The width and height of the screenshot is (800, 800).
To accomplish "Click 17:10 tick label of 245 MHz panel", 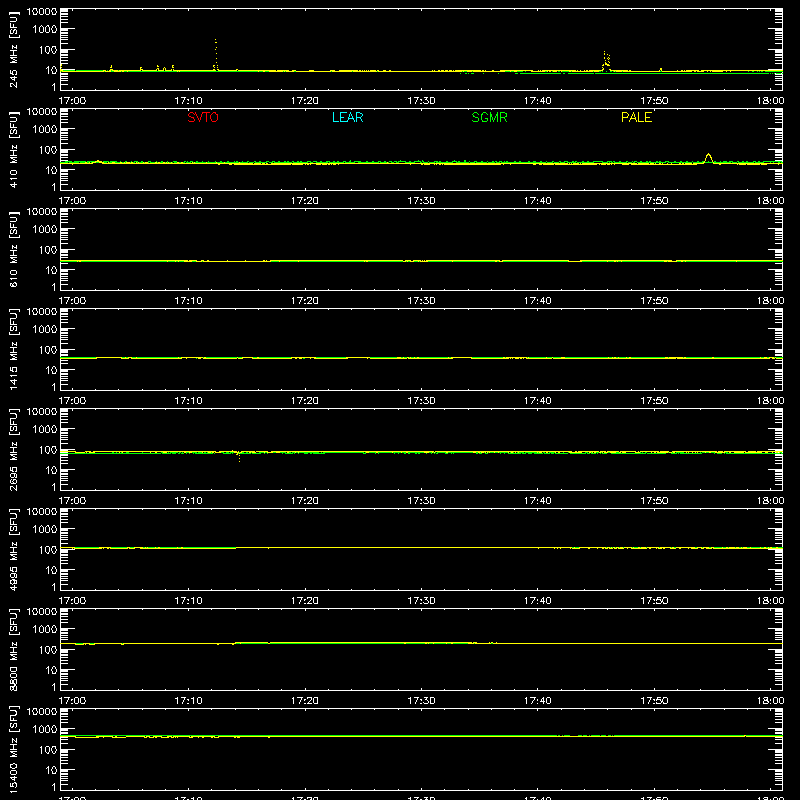I will 188,101.
